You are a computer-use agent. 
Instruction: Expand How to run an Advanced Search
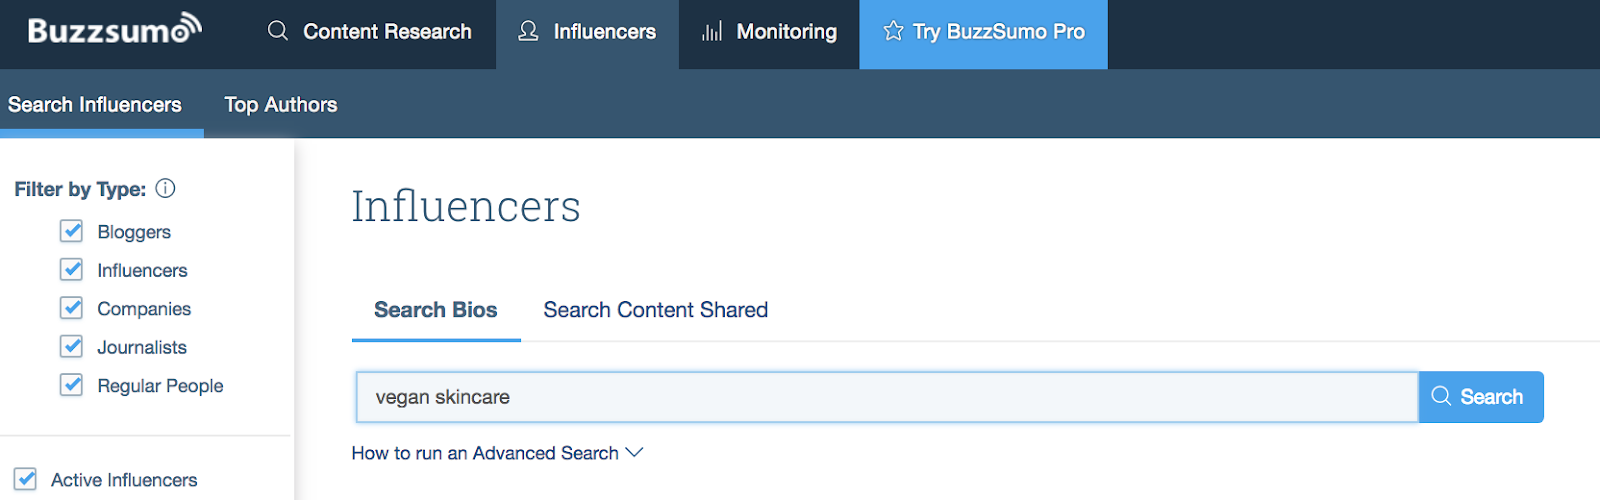tap(485, 453)
